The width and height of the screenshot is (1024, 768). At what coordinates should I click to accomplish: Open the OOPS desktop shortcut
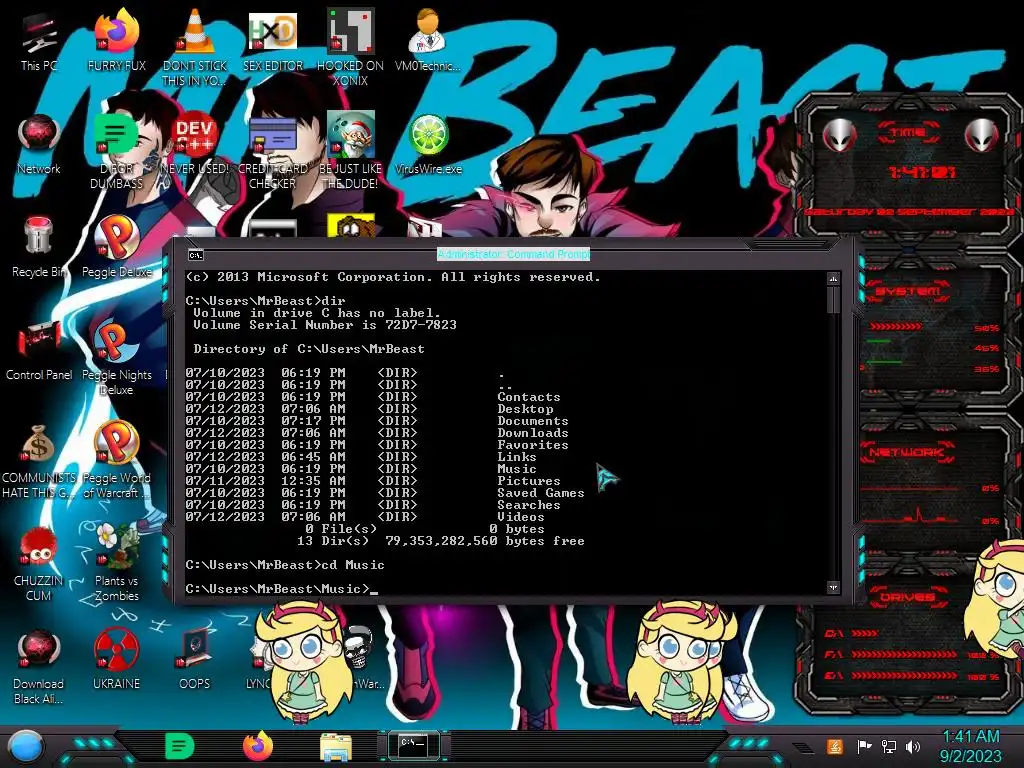[x=195, y=660]
